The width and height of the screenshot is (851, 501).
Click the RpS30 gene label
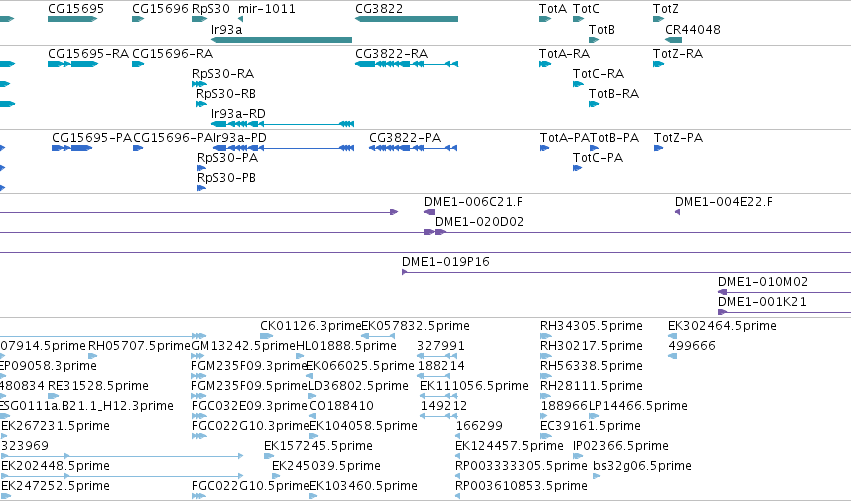211,9
